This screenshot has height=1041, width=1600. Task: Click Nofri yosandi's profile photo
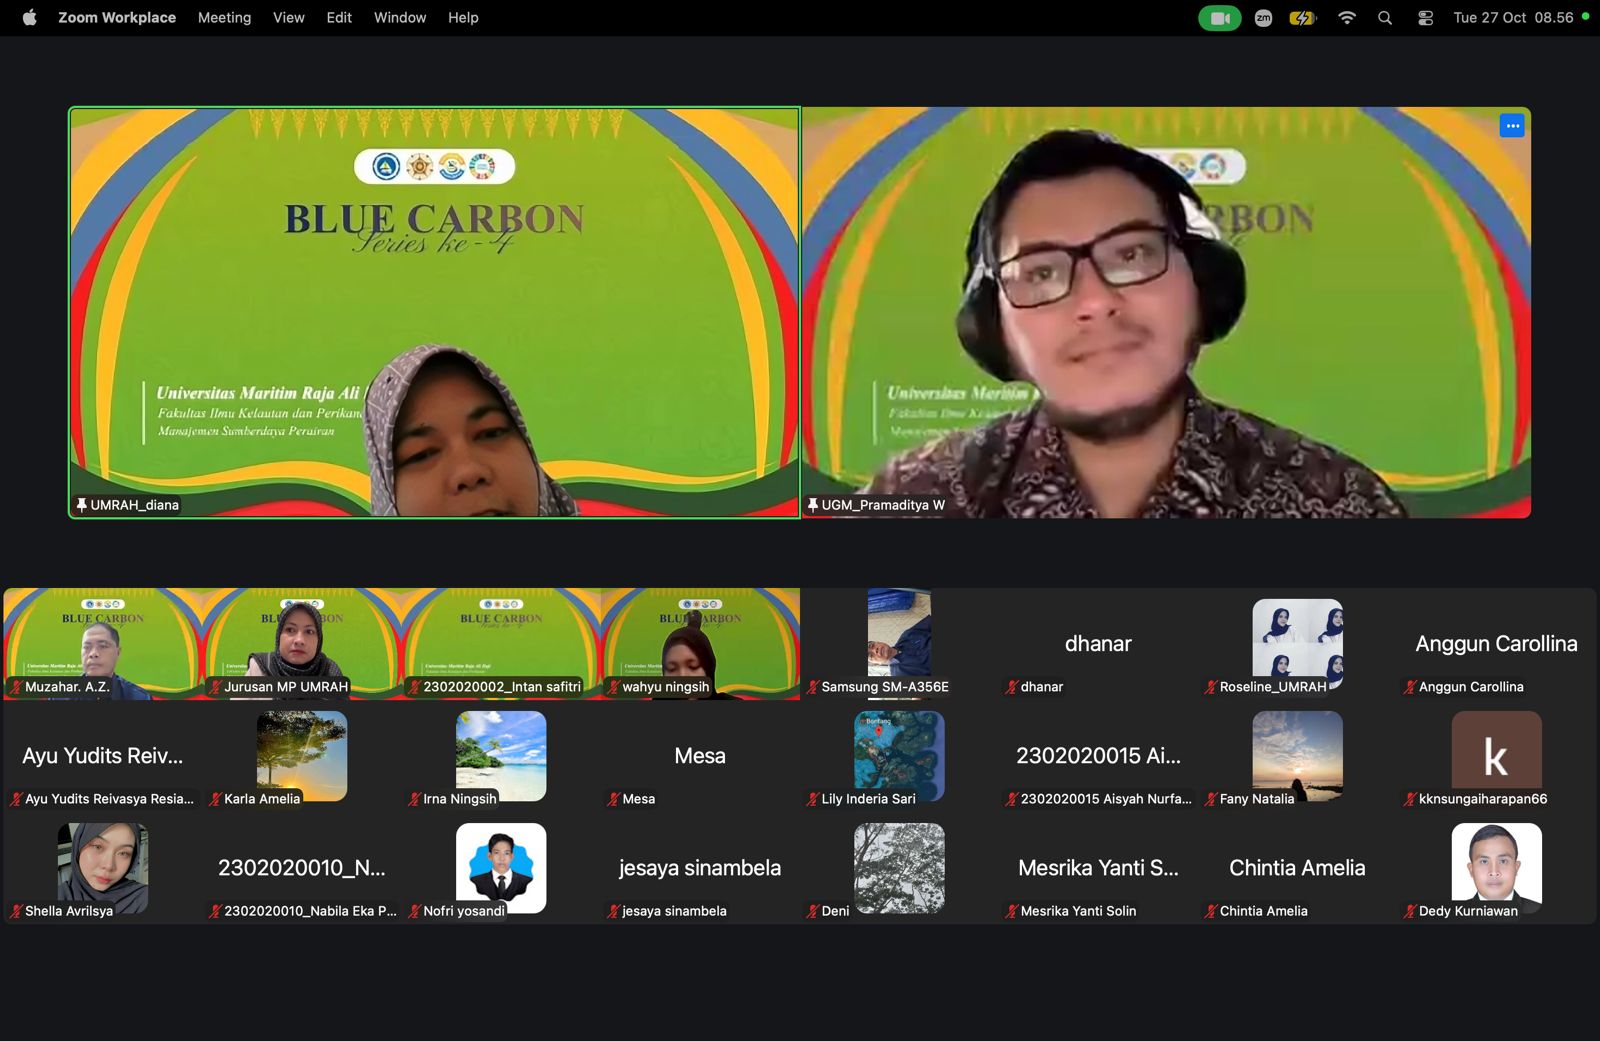coord(501,867)
